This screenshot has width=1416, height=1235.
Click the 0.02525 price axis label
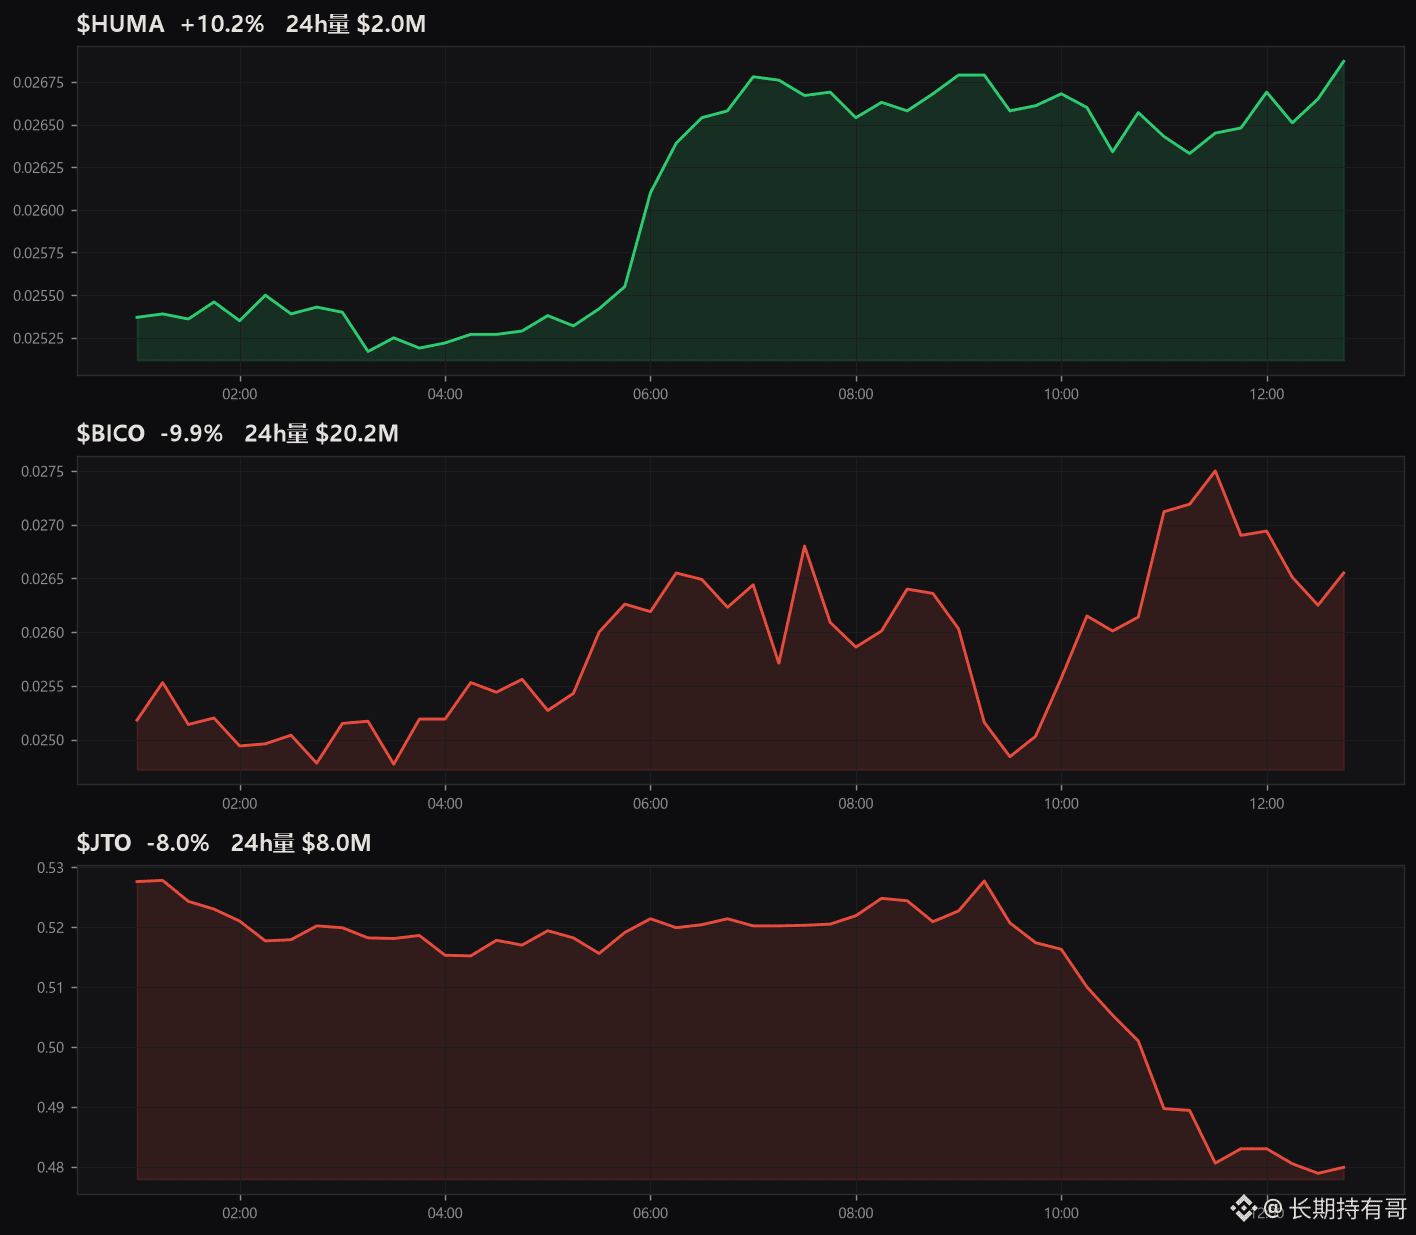tap(38, 339)
